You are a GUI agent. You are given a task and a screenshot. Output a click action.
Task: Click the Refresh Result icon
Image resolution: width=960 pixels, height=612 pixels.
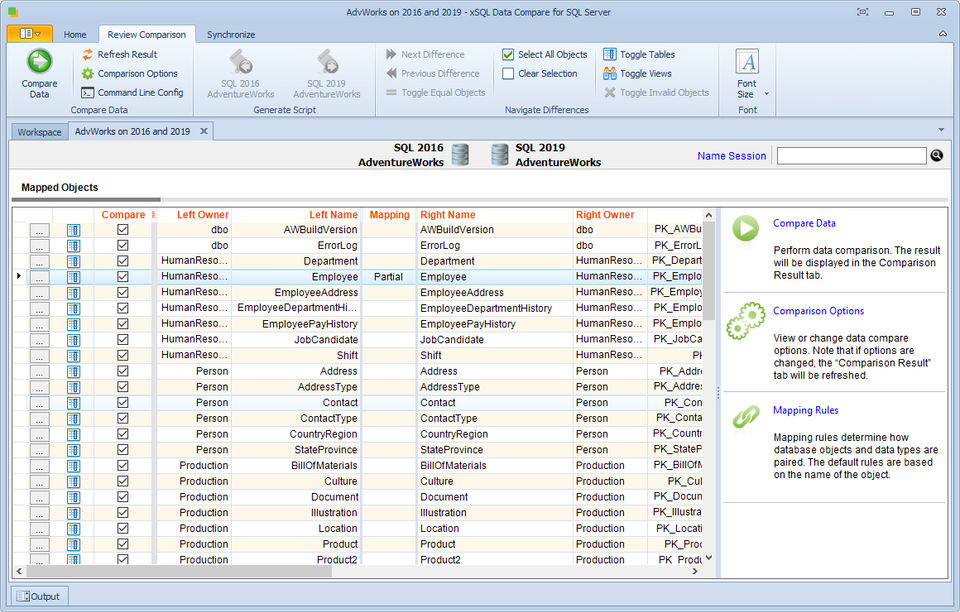(88, 54)
